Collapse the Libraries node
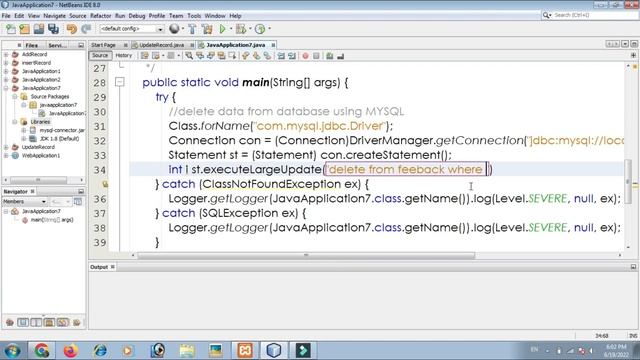Viewport: 640px width, 360px height. click(15, 122)
